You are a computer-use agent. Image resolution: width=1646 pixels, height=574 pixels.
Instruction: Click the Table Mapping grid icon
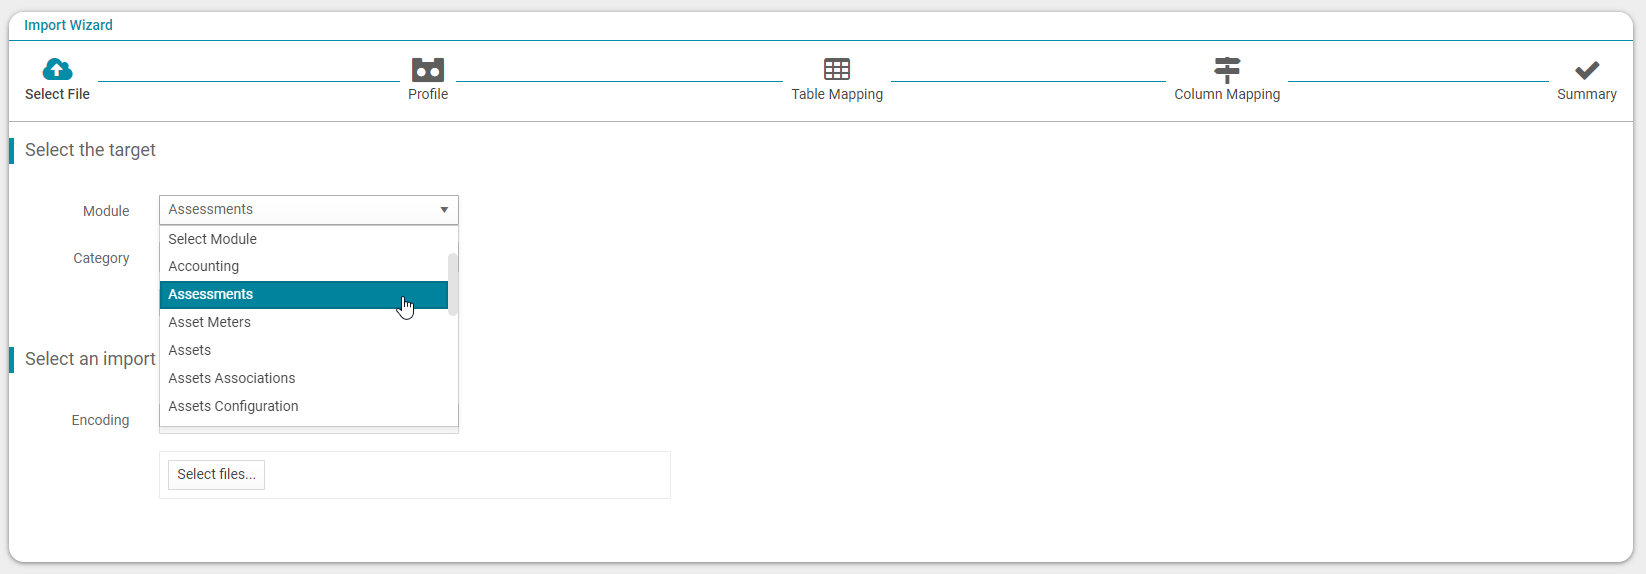[x=837, y=69]
